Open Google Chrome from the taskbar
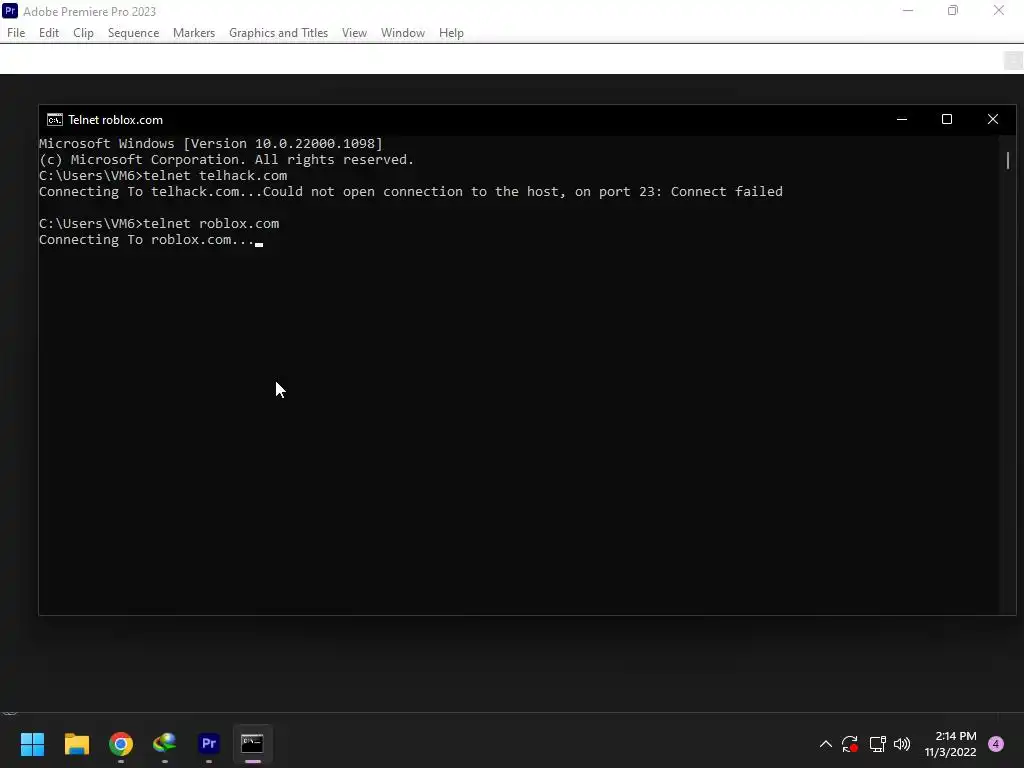 (121, 744)
